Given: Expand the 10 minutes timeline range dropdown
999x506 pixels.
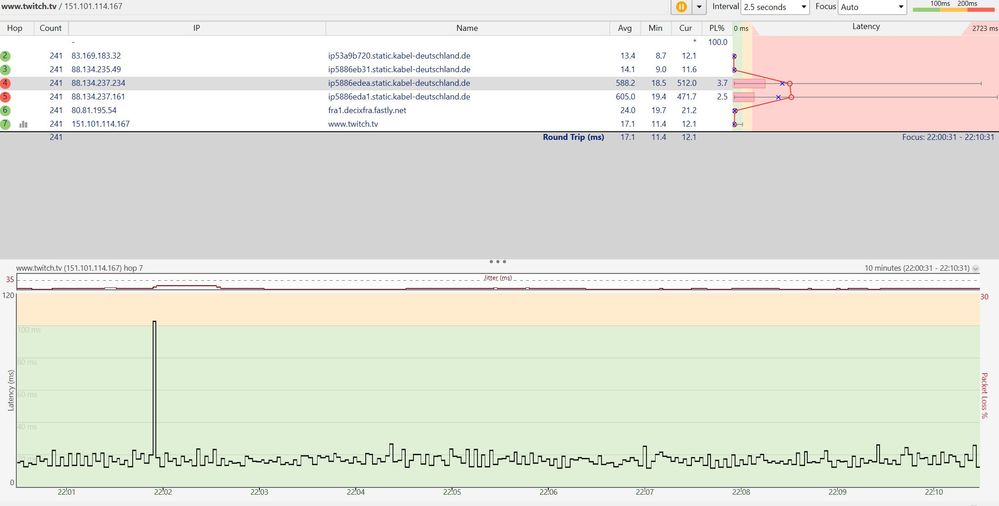Looking at the screenshot, I should click(x=975, y=269).
